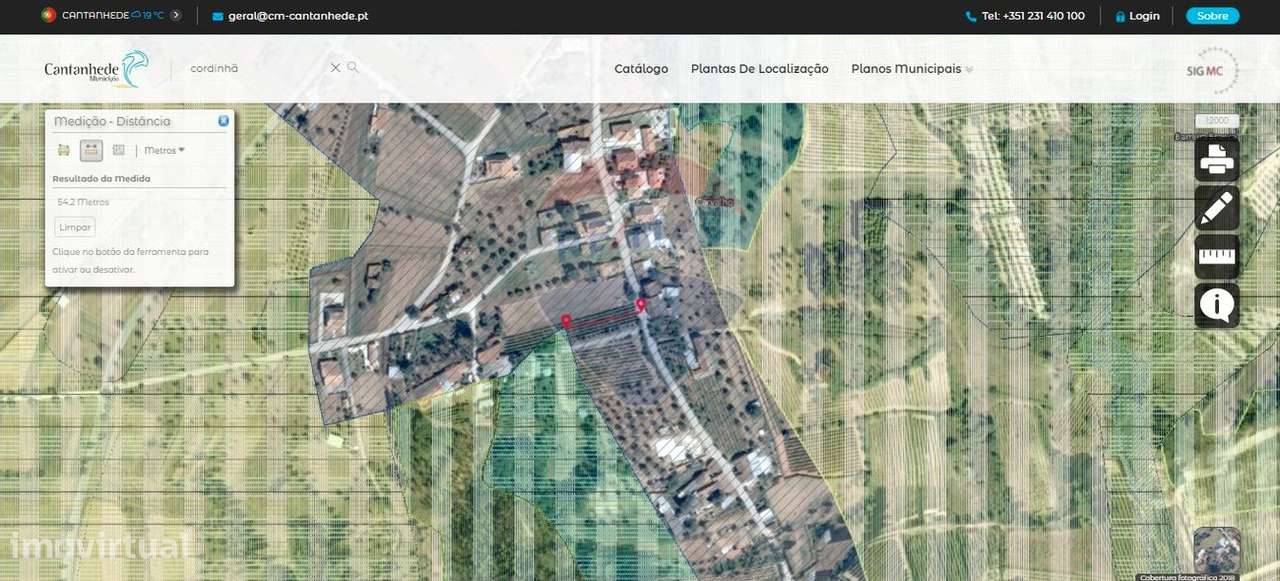Click the right red measurement marker
The image size is (1280, 581).
pos(641,304)
